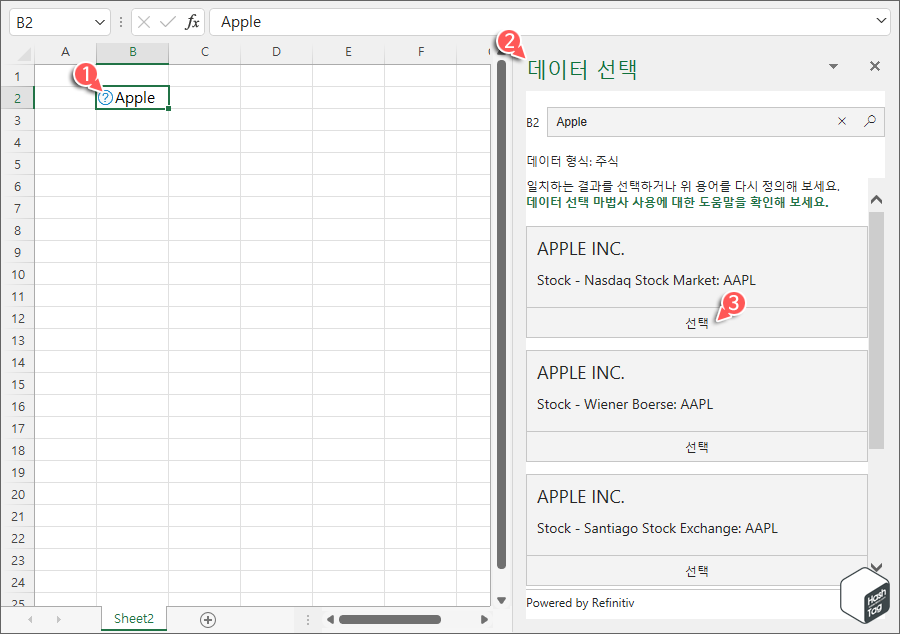Click the pane scrollbar down arrow
The width and height of the screenshot is (900, 634).
coord(877,567)
